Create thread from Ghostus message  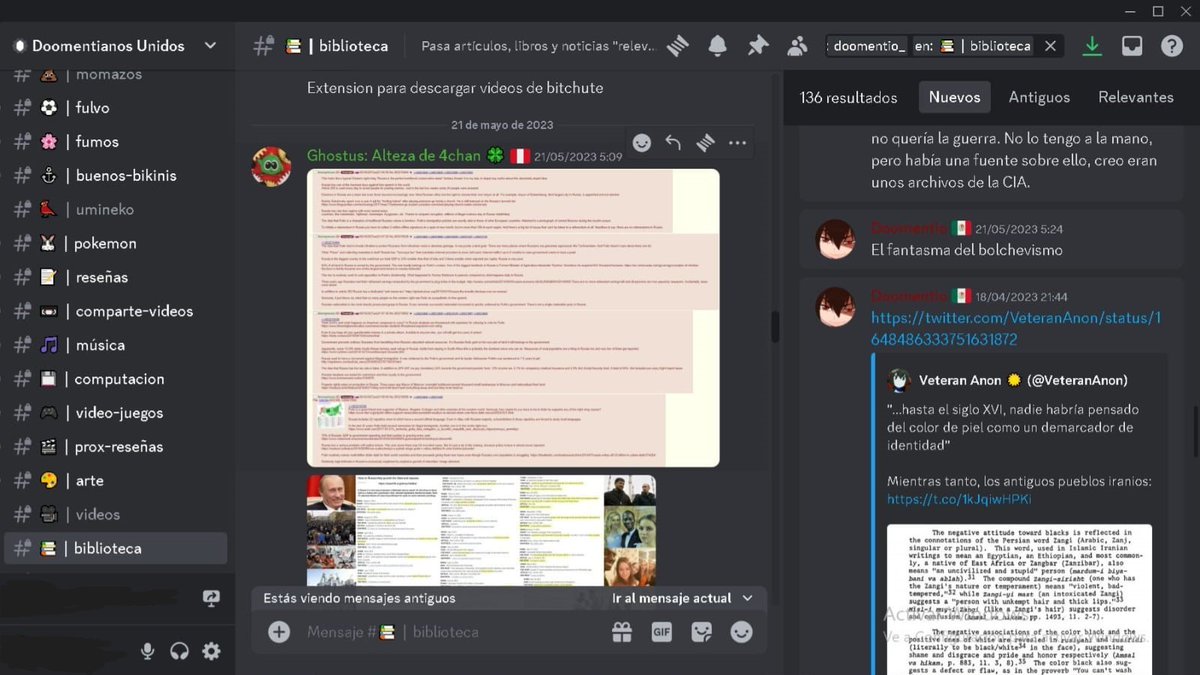coord(705,143)
